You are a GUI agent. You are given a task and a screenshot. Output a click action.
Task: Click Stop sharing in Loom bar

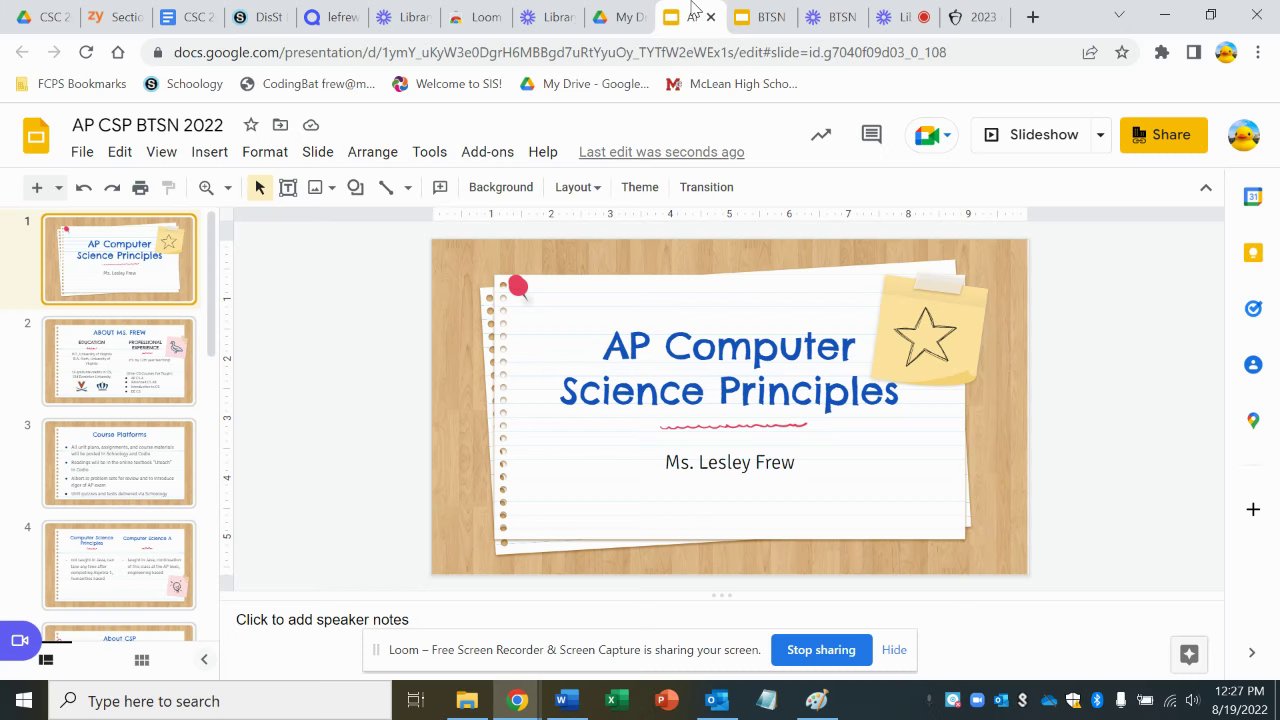[x=821, y=650]
